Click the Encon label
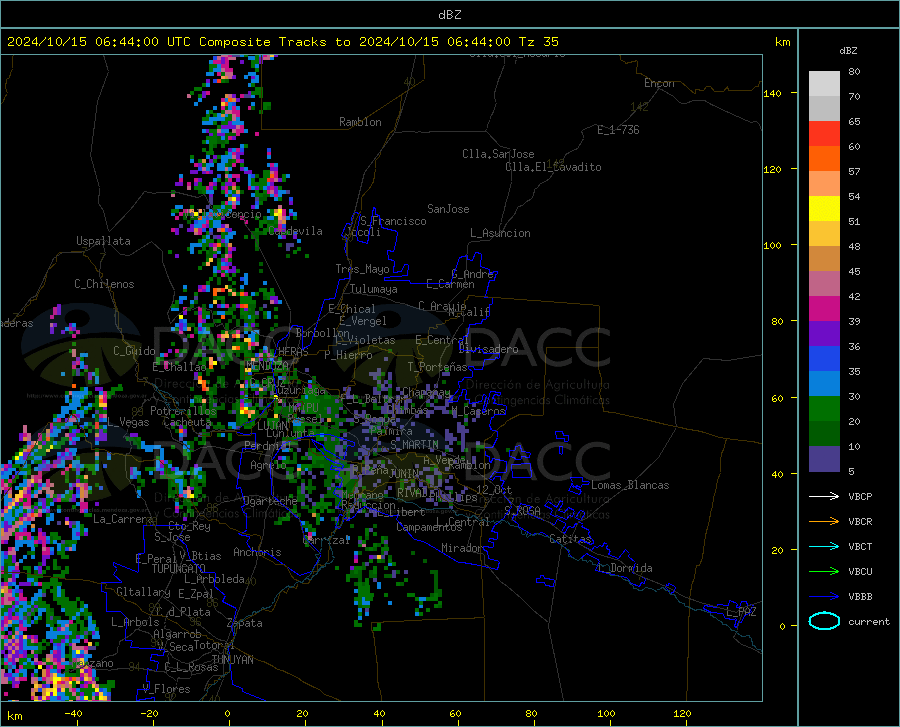The width and height of the screenshot is (900, 727). point(659,83)
